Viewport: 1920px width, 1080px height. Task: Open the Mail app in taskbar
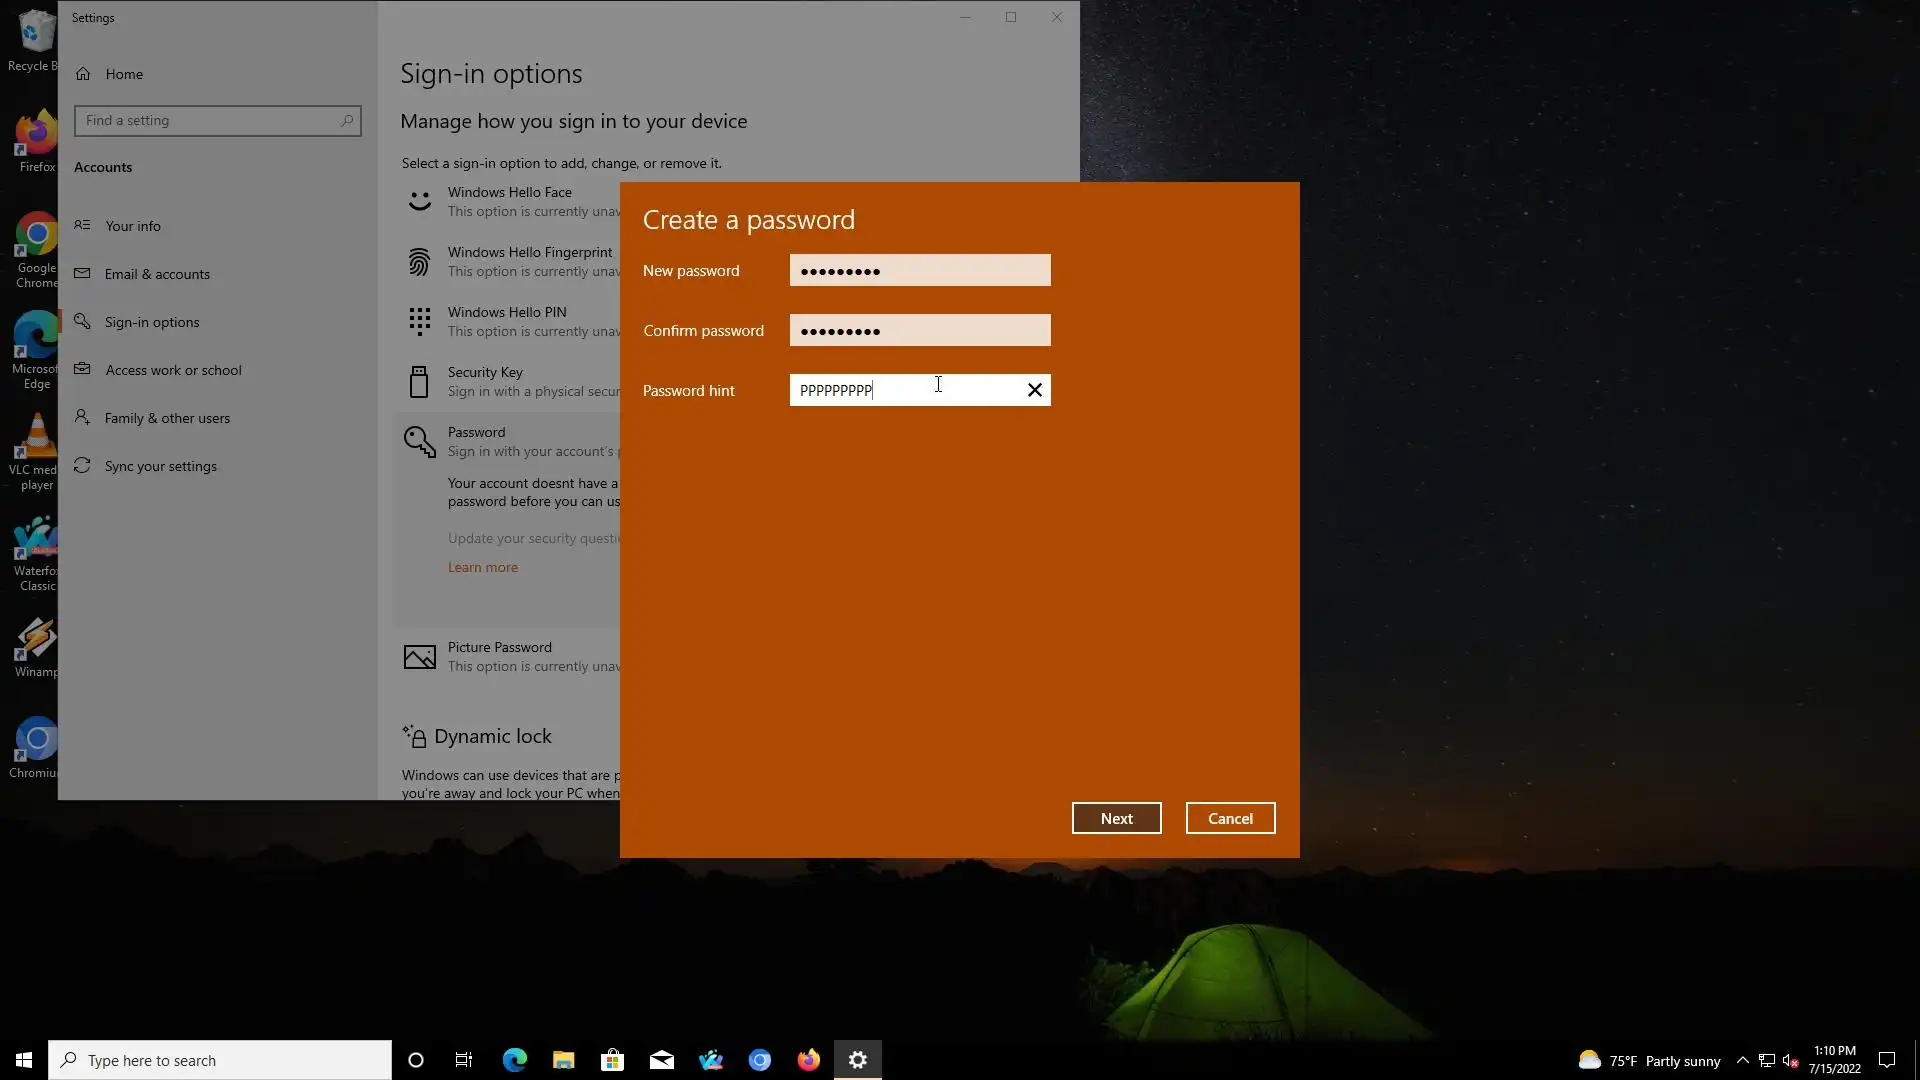661,1060
